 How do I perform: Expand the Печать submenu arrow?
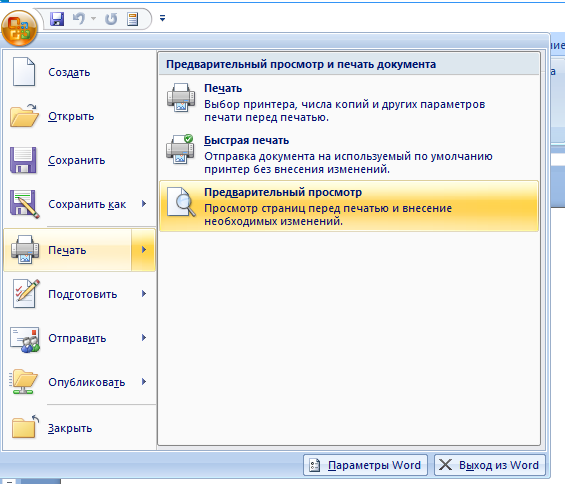pyautogui.click(x=143, y=250)
